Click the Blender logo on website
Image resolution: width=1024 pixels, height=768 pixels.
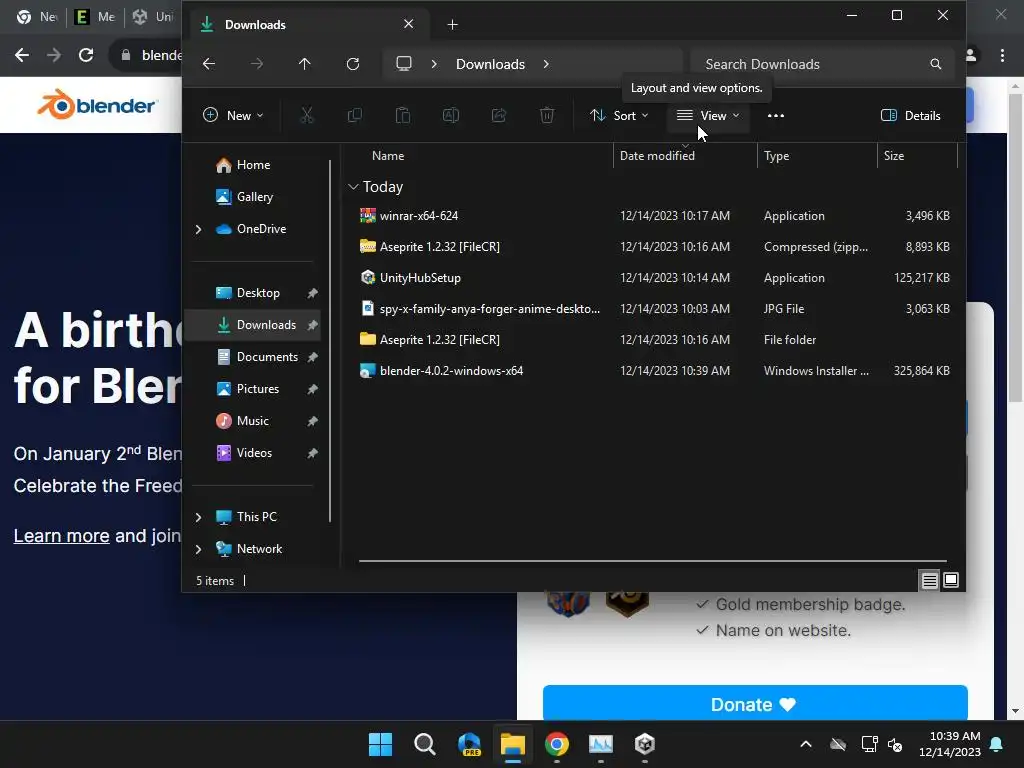[97, 104]
